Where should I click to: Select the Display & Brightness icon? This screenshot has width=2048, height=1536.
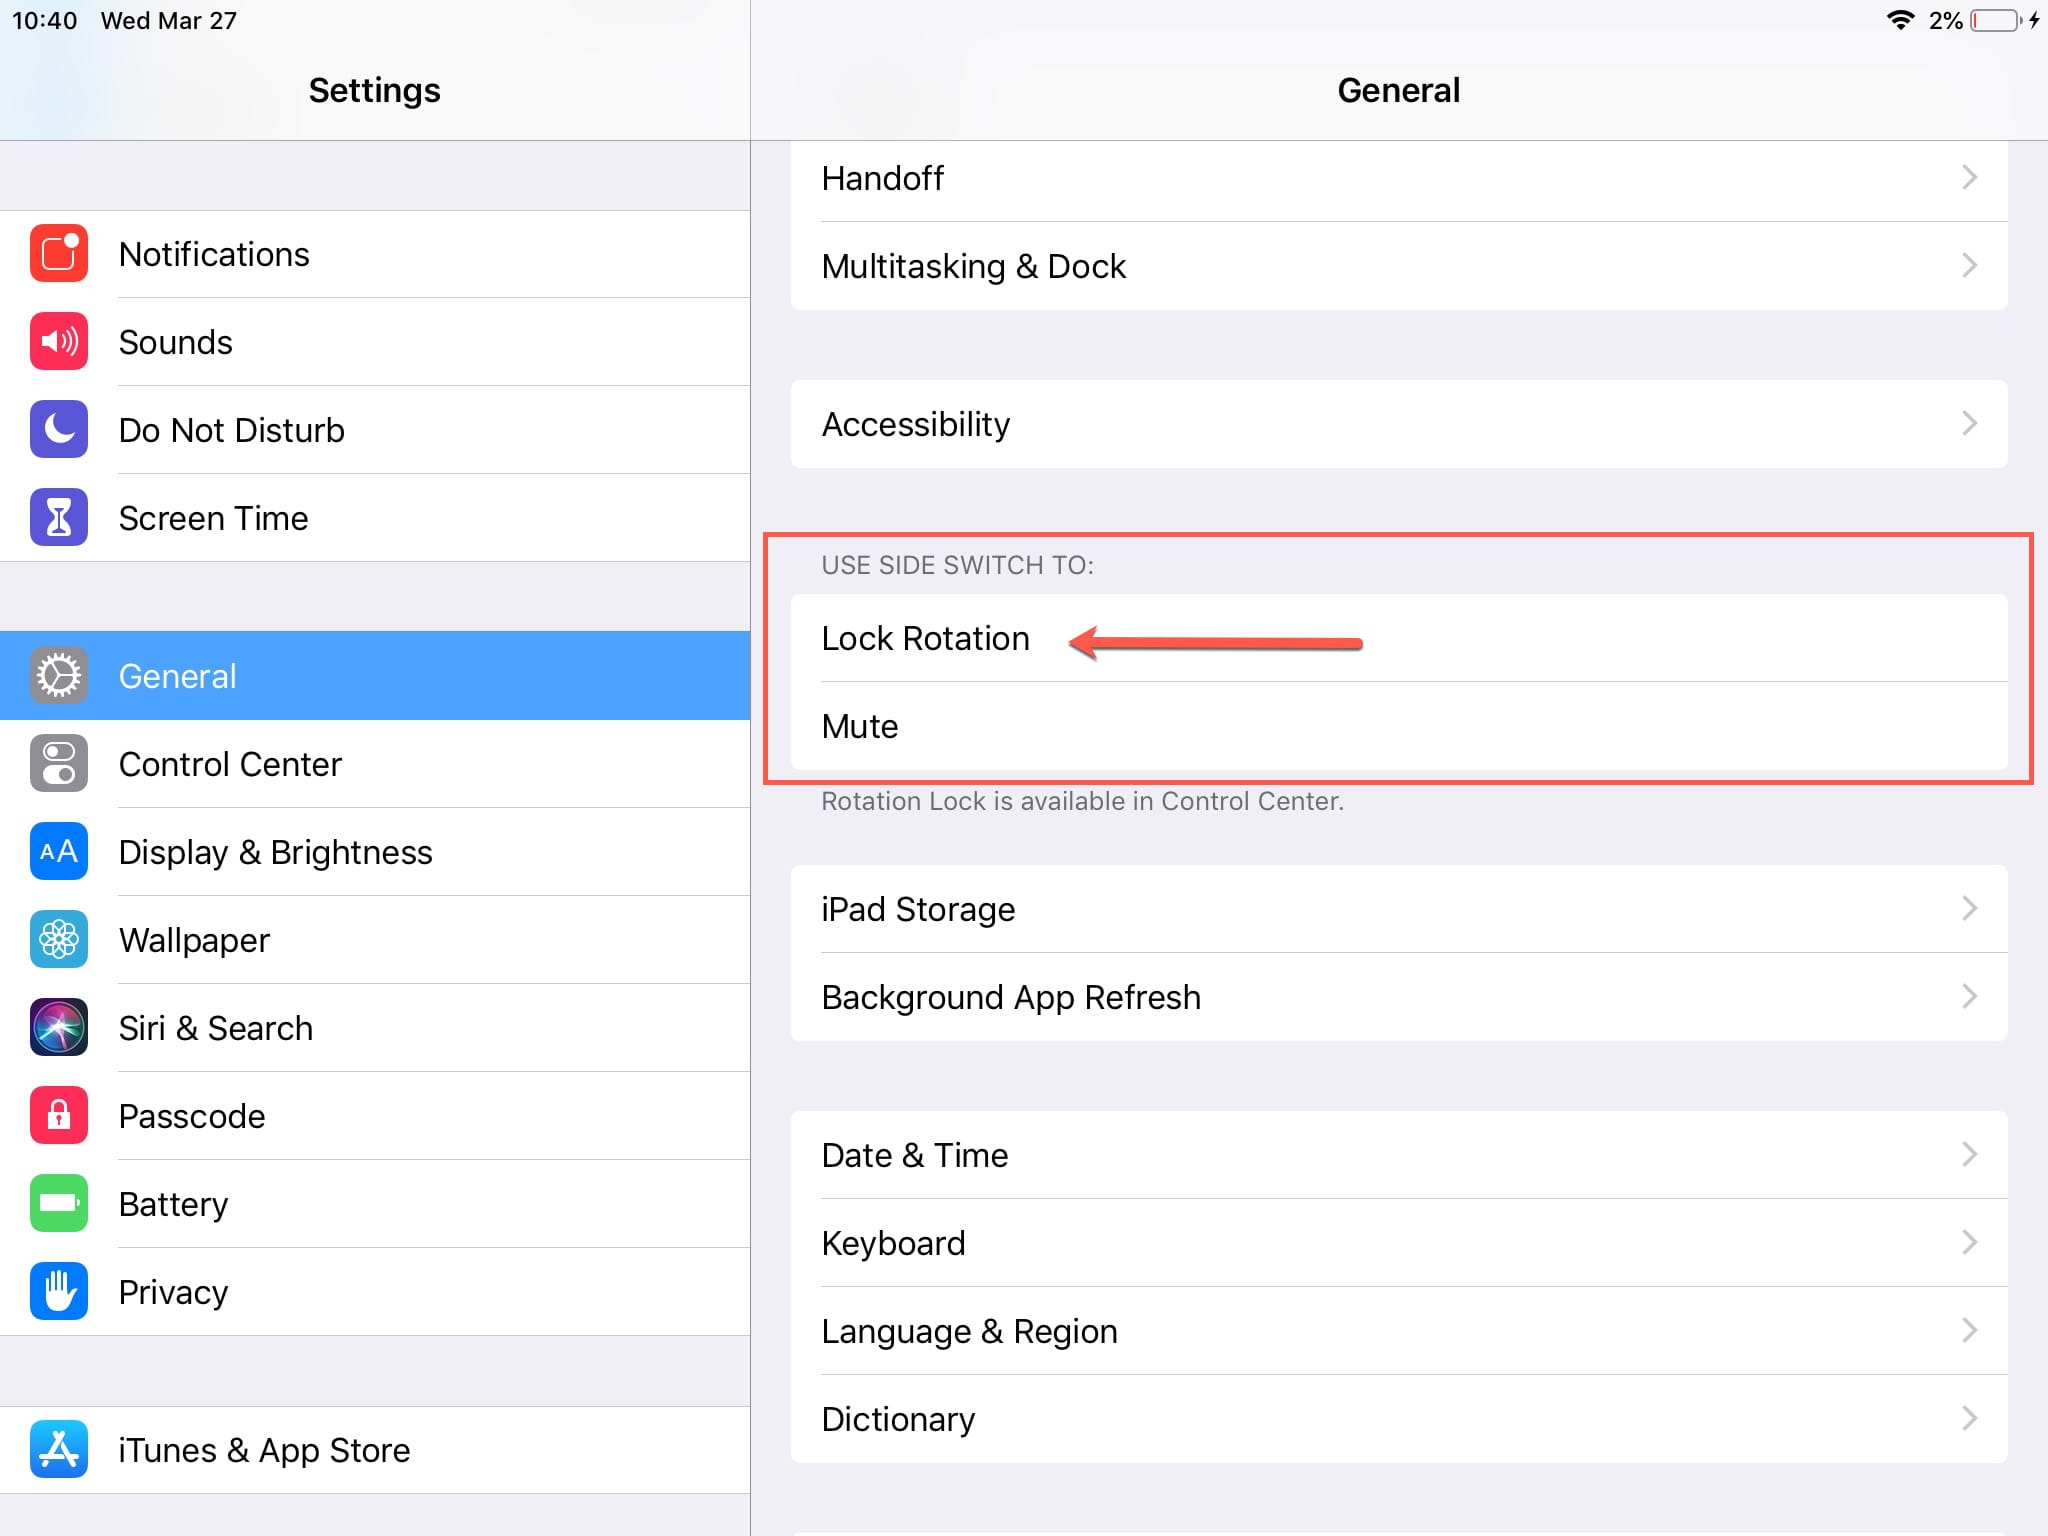pos(56,850)
